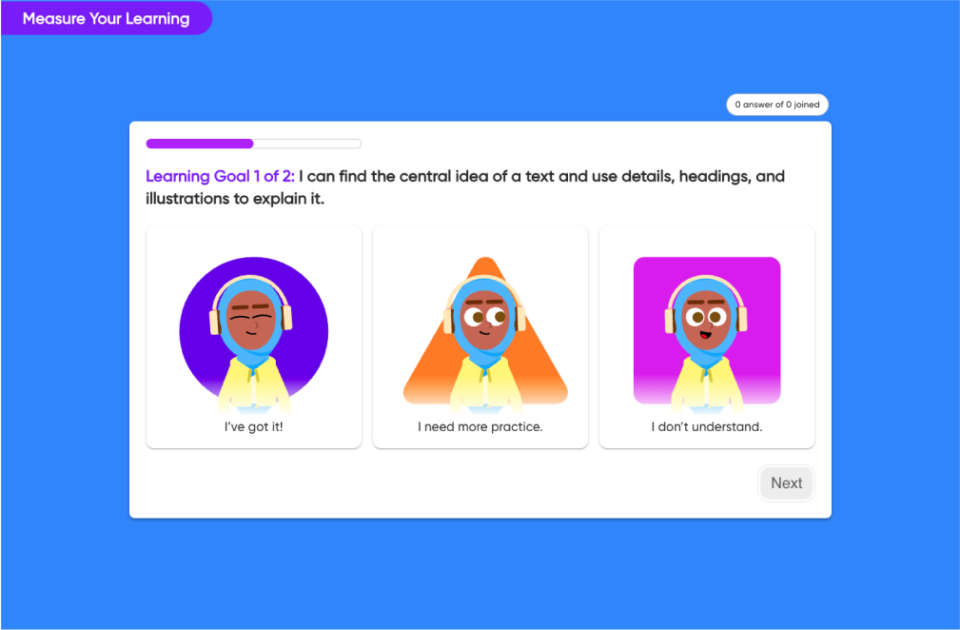This screenshot has height=630, width=960.
Task: Click the smiling closed-eyes character face
Action: click(251, 321)
